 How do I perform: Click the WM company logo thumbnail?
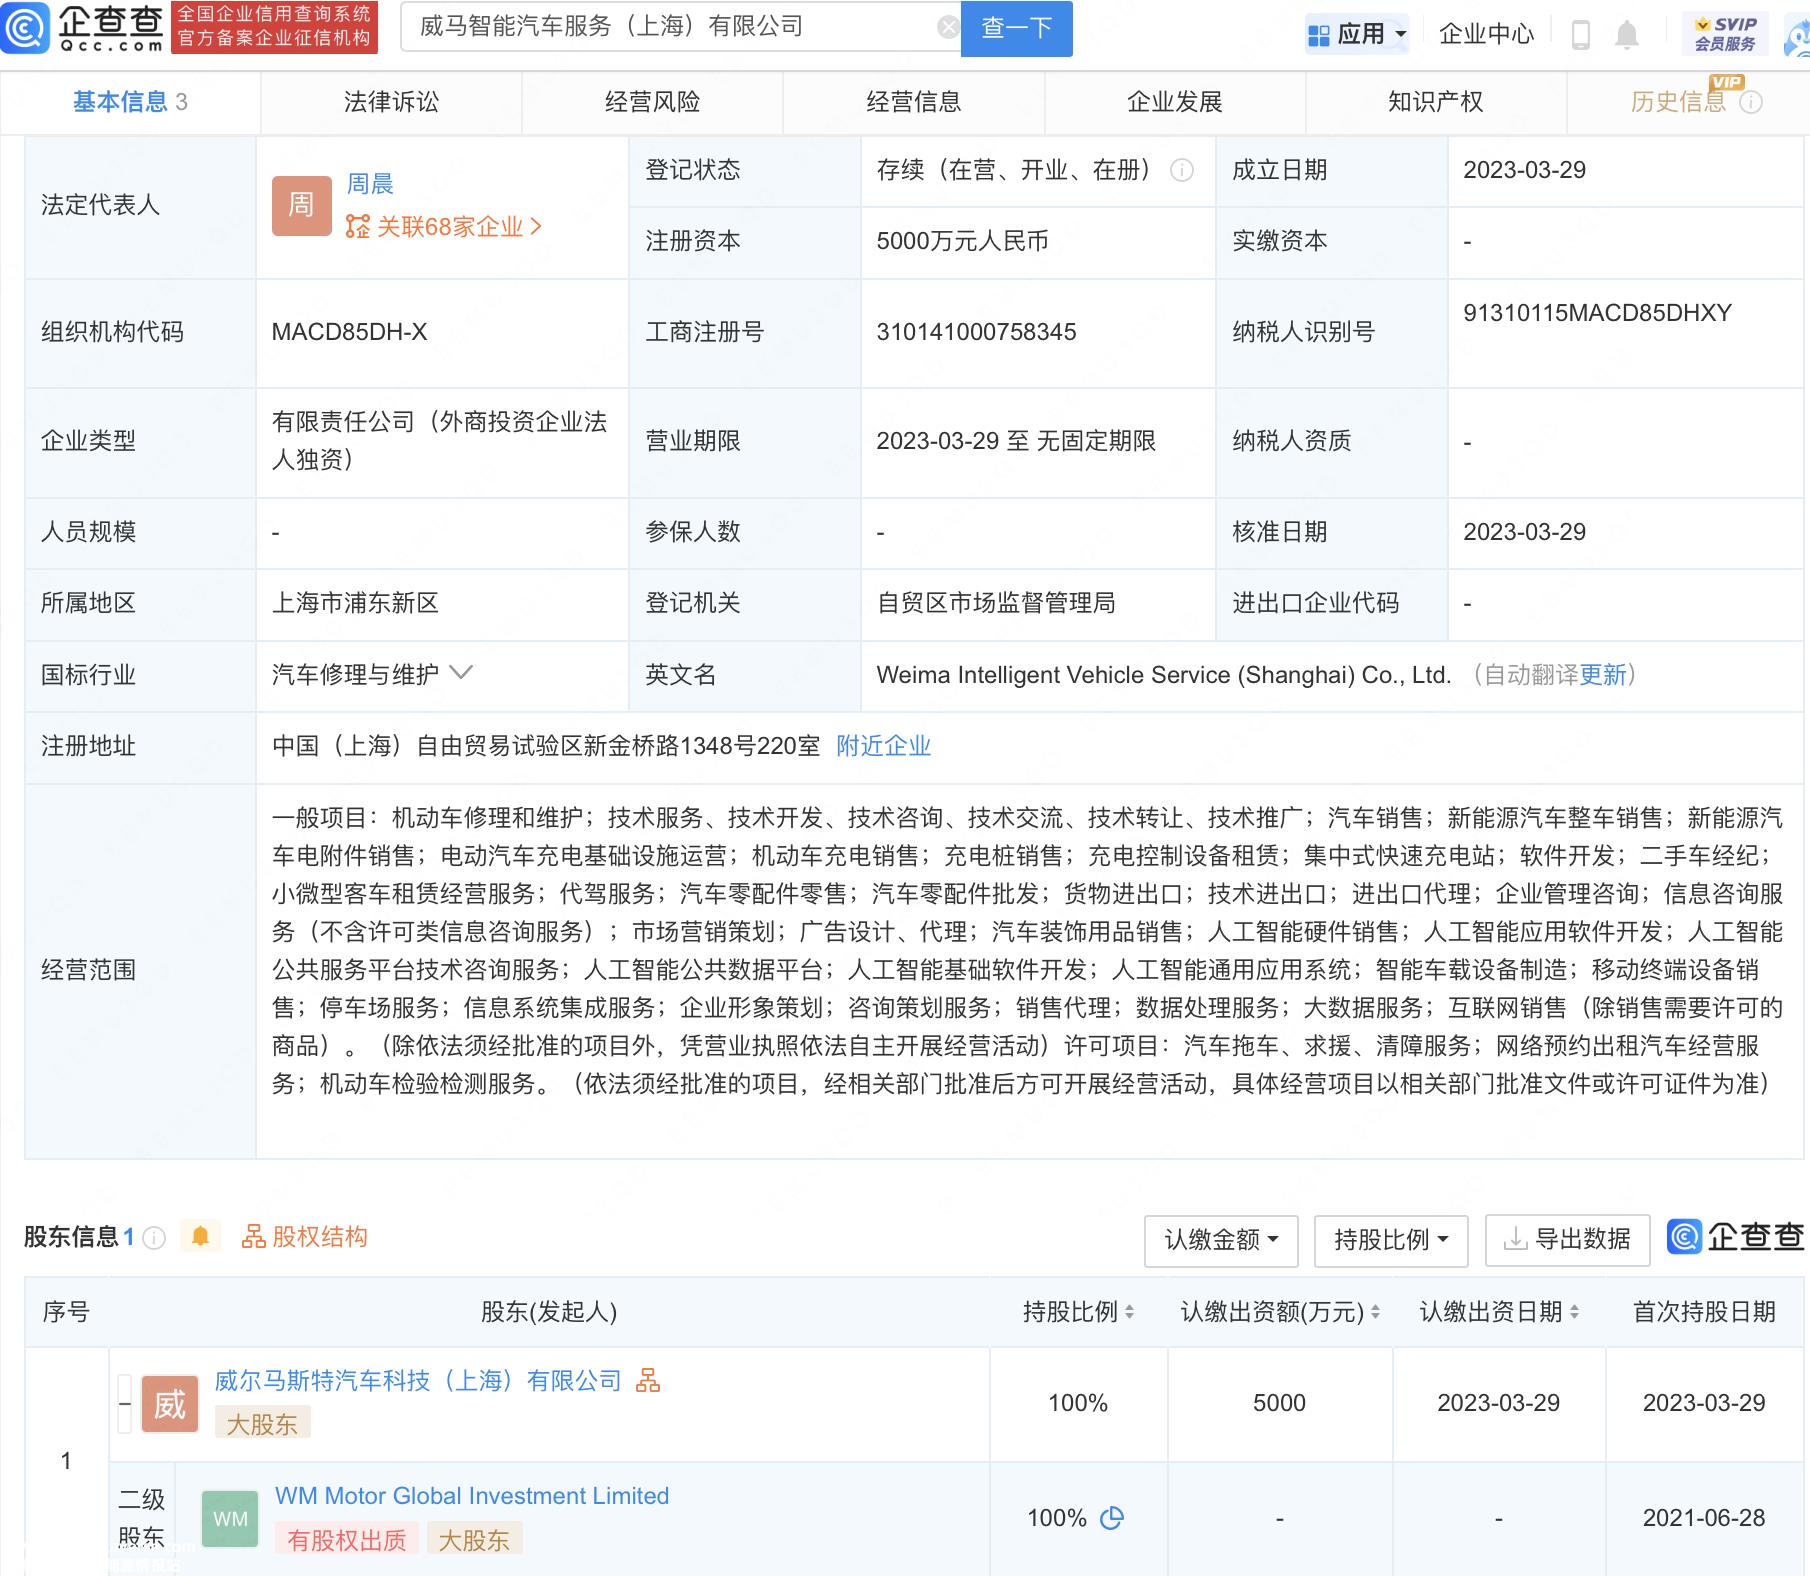pyautogui.click(x=230, y=1519)
